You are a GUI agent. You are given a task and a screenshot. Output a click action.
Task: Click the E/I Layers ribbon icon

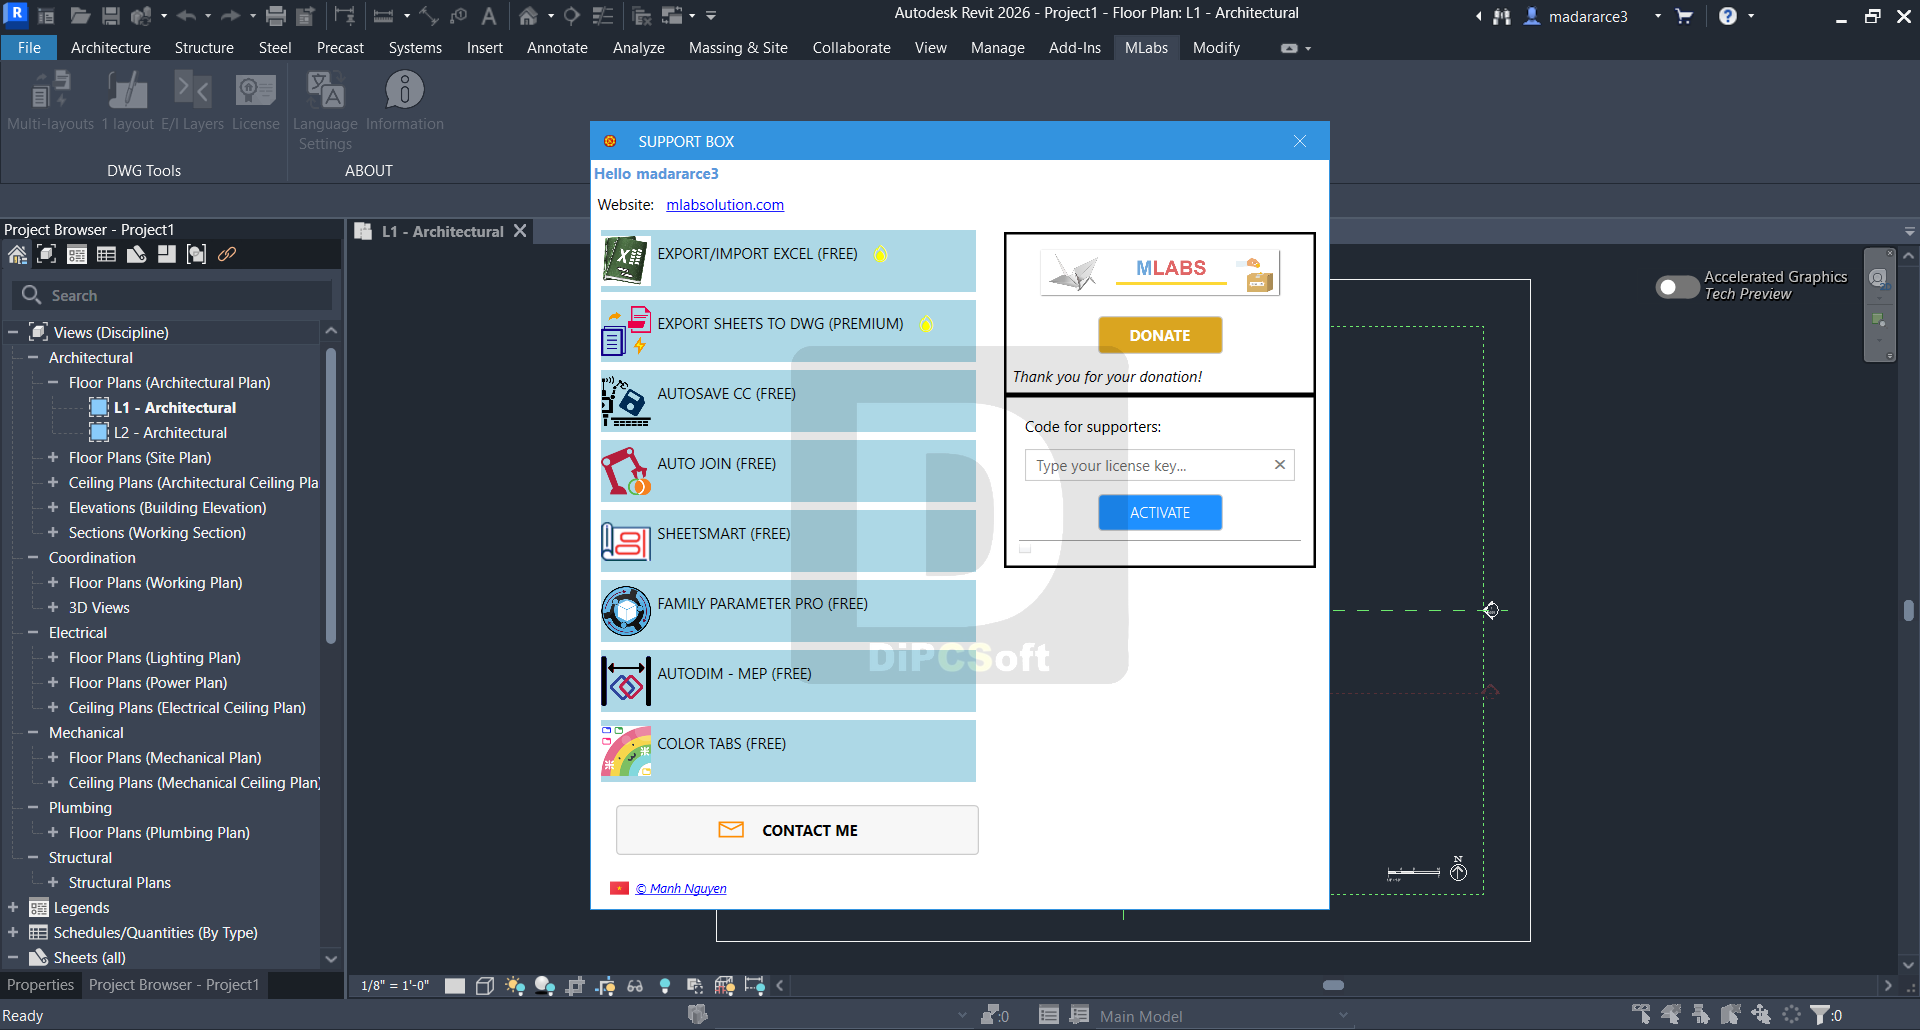click(192, 101)
